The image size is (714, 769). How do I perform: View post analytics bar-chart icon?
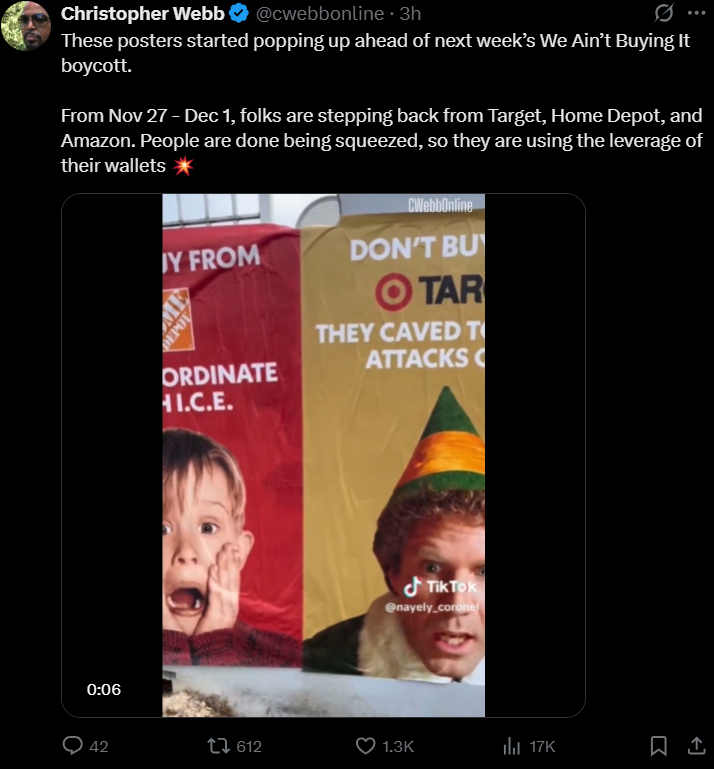click(x=512, y=746)
